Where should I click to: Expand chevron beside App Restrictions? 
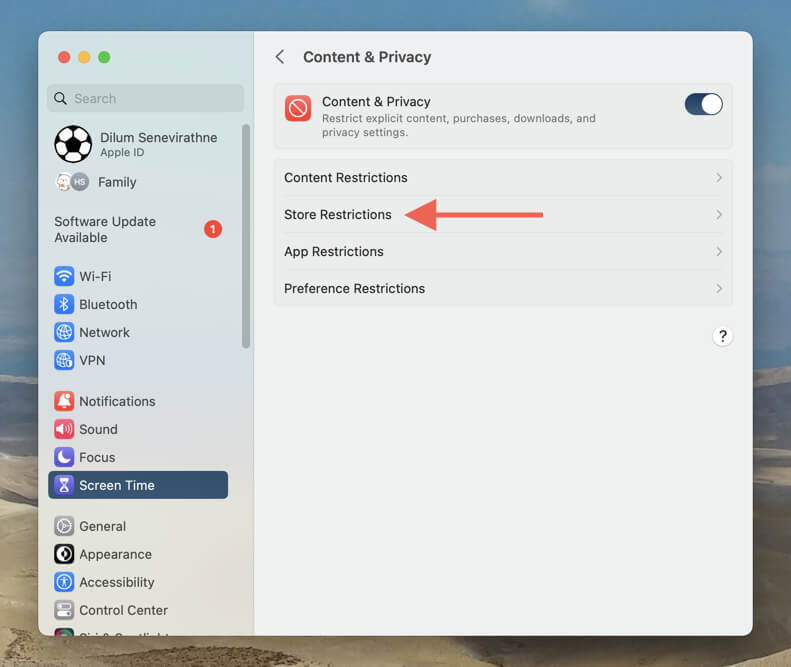[x=719, y=251]
